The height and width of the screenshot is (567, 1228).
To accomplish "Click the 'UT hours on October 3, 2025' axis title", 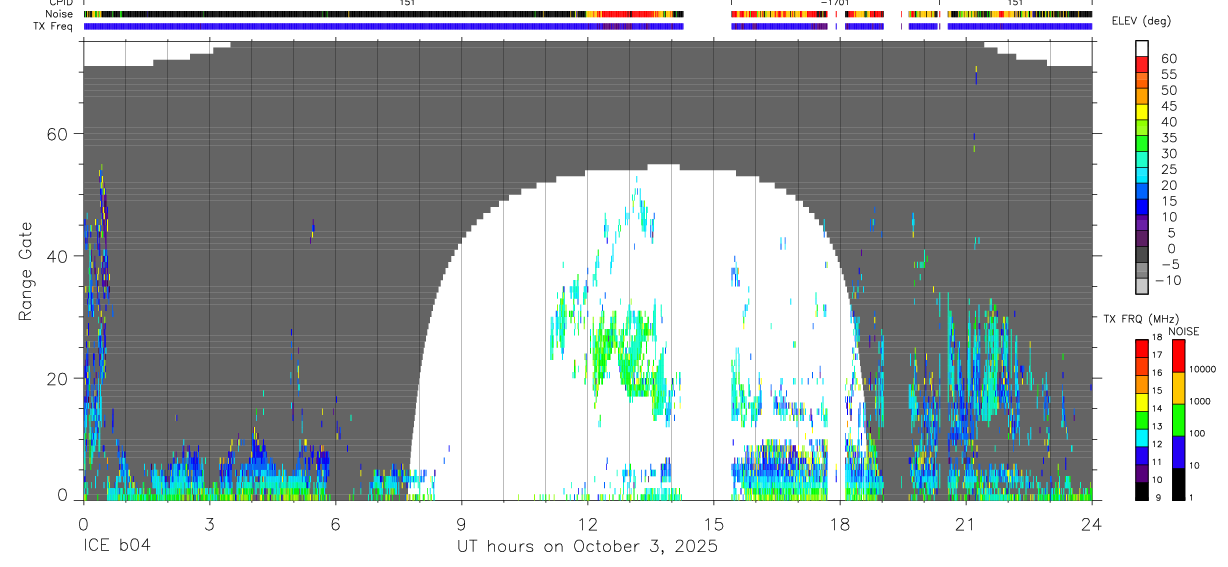I will click(x=587, y=547).
